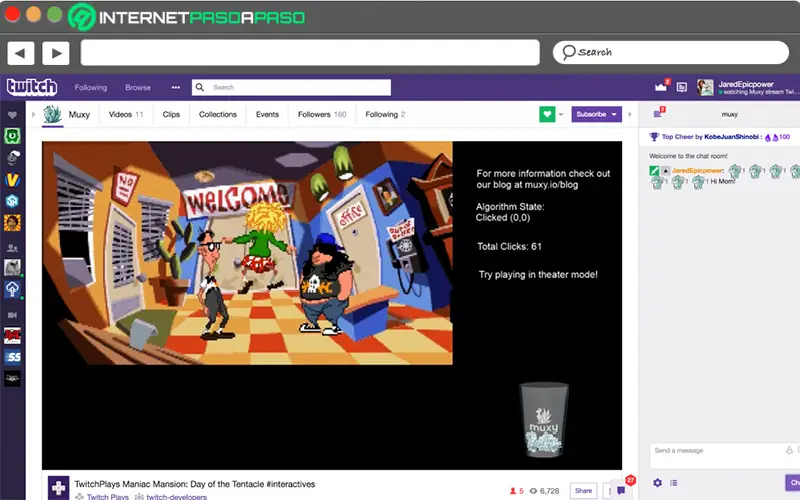Click the green heart follow button
Screen dimensions: 800x500
[x=547, y=114]
